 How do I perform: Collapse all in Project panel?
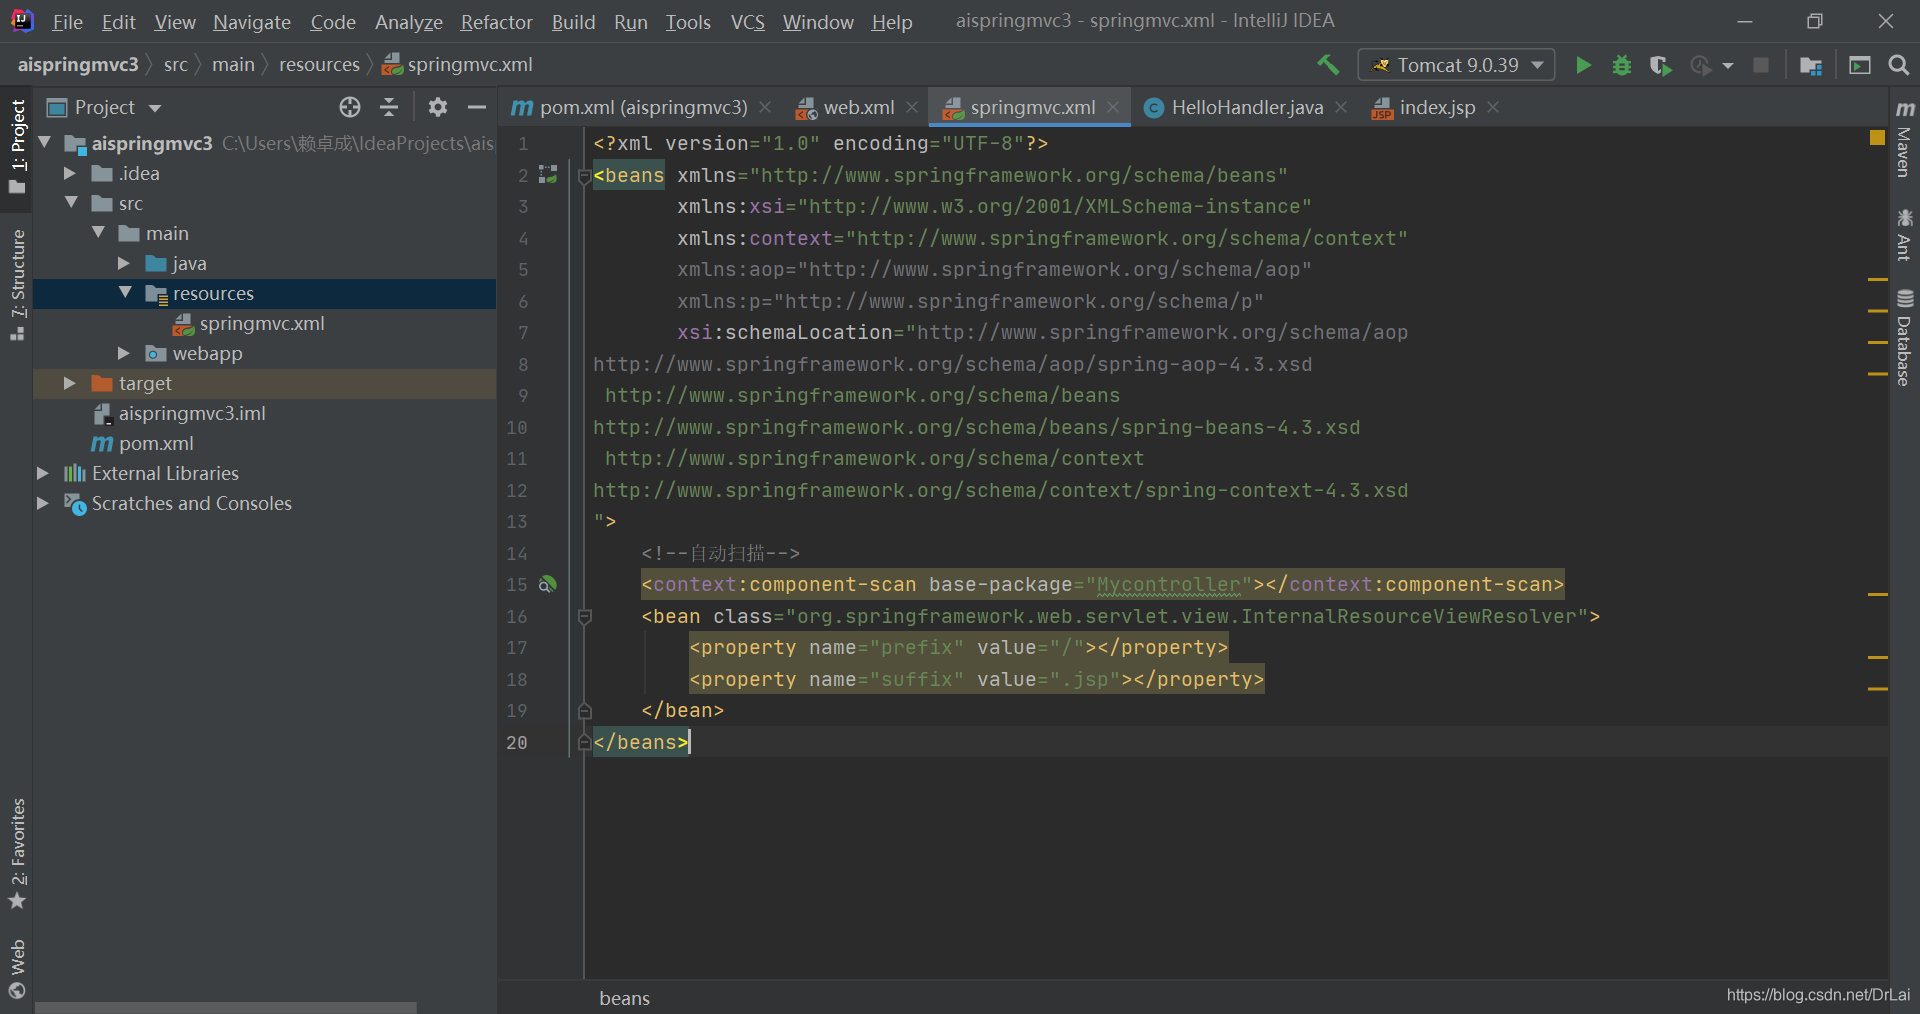[x=390, y=107]
